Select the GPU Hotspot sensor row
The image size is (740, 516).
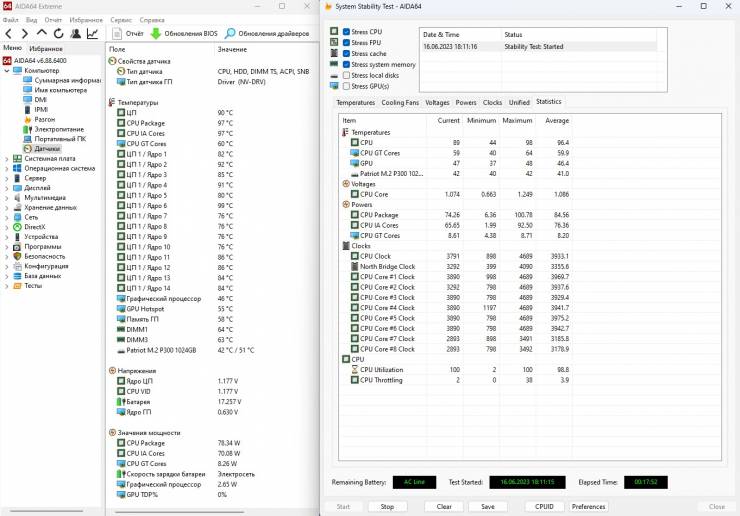pyautogui.click(x=212, y=309)
